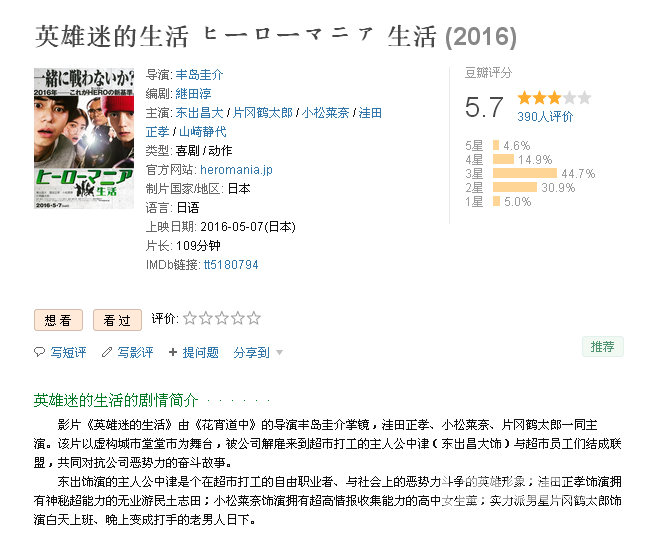
Task: Click the speech bubble icon beside 写短评
Action: tap(39, 352)
